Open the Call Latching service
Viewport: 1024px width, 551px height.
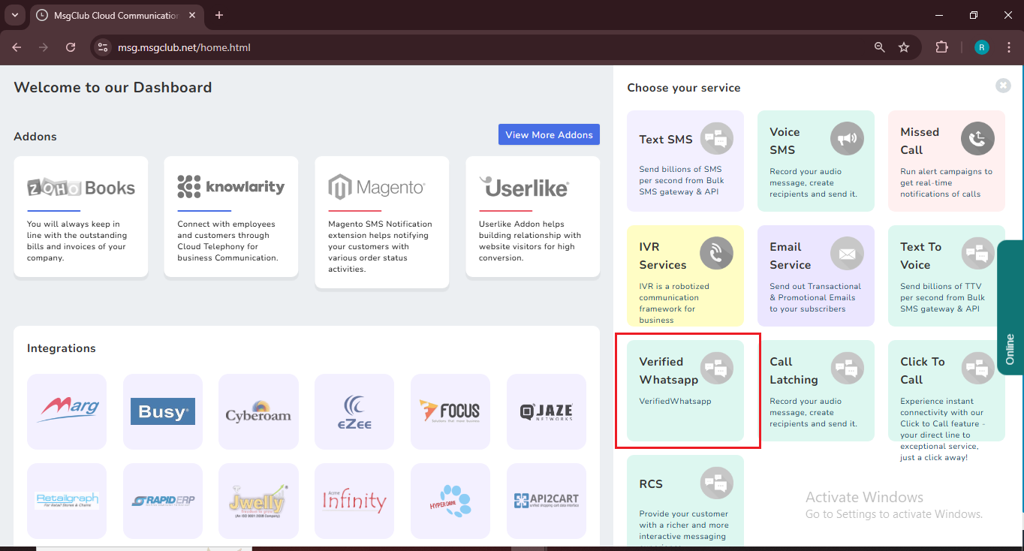815,391
